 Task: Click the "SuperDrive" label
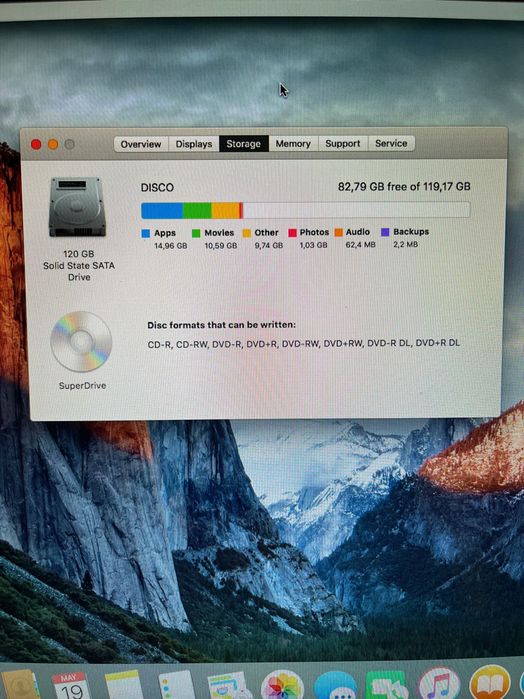pyautogui.click(x=83, y=386)
